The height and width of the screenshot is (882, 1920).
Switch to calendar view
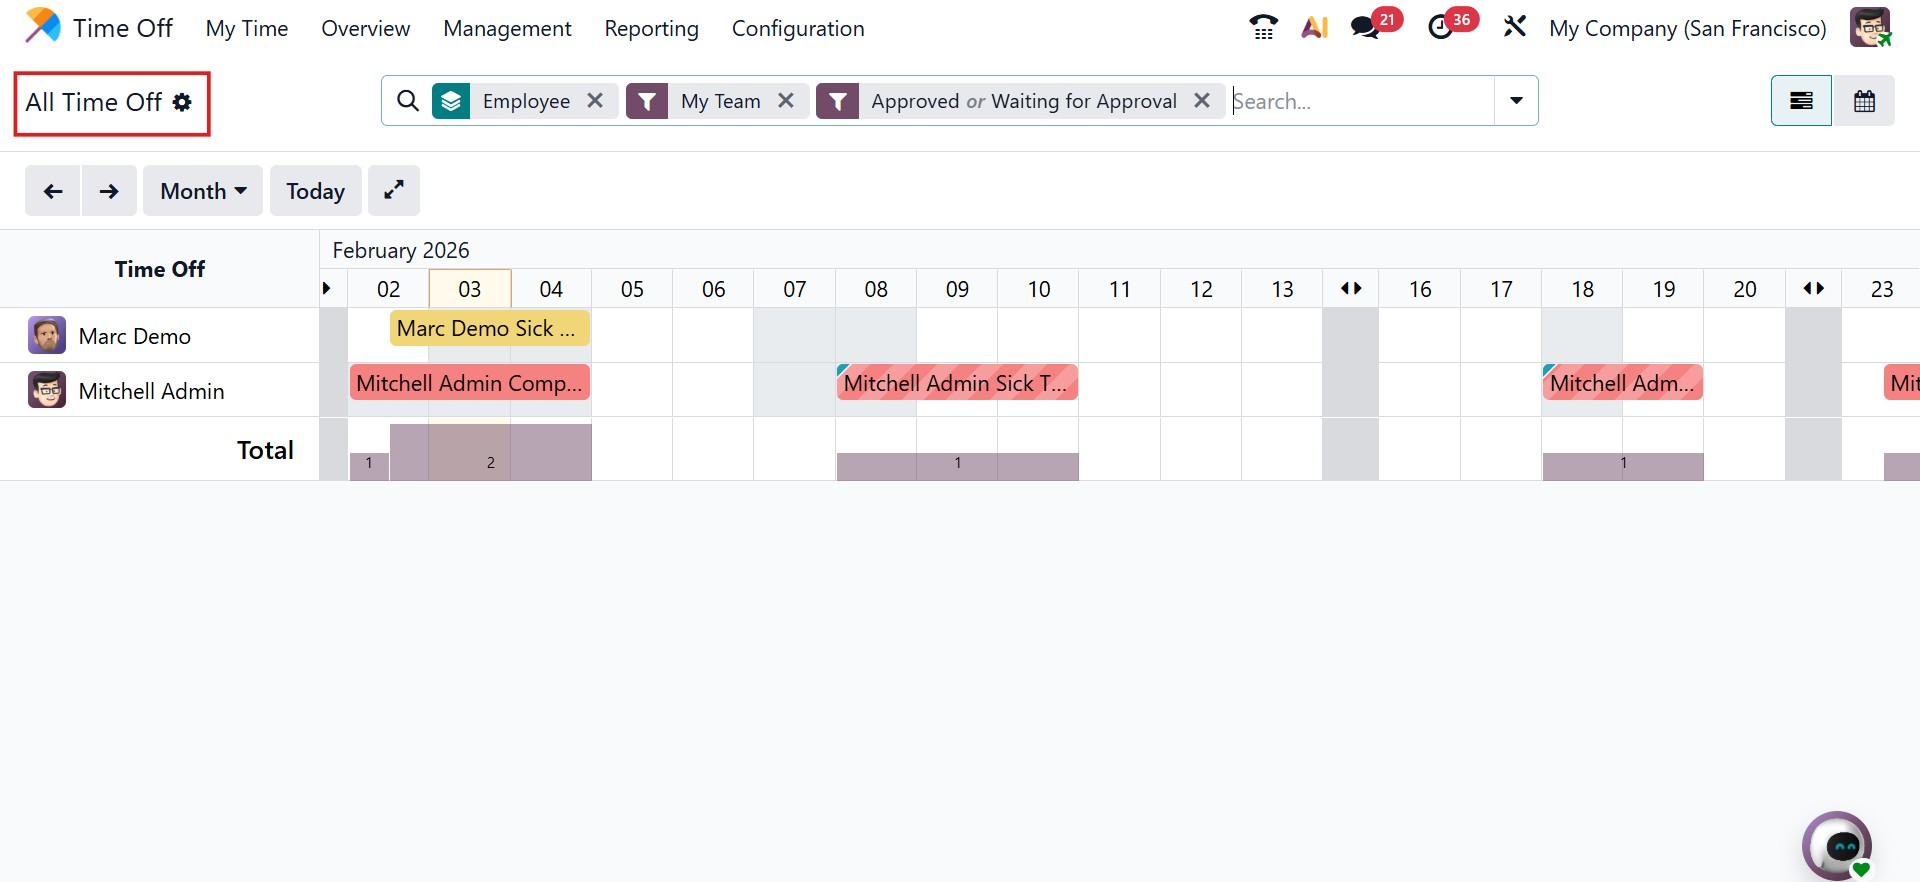pos(1864,101)
